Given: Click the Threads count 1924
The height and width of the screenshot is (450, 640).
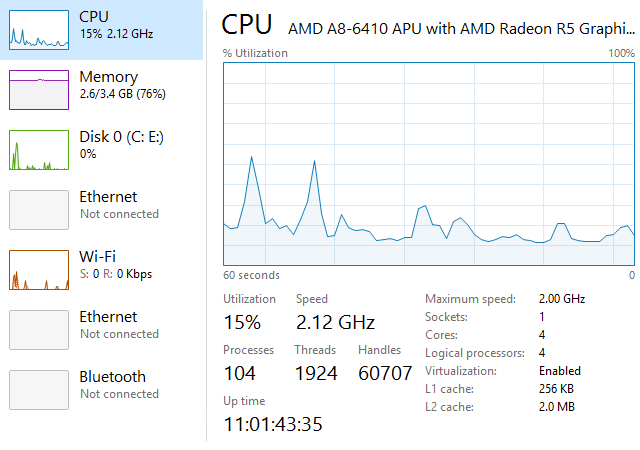Looking at the screenshot, I should pyautogui.click(x=315, y=373).
